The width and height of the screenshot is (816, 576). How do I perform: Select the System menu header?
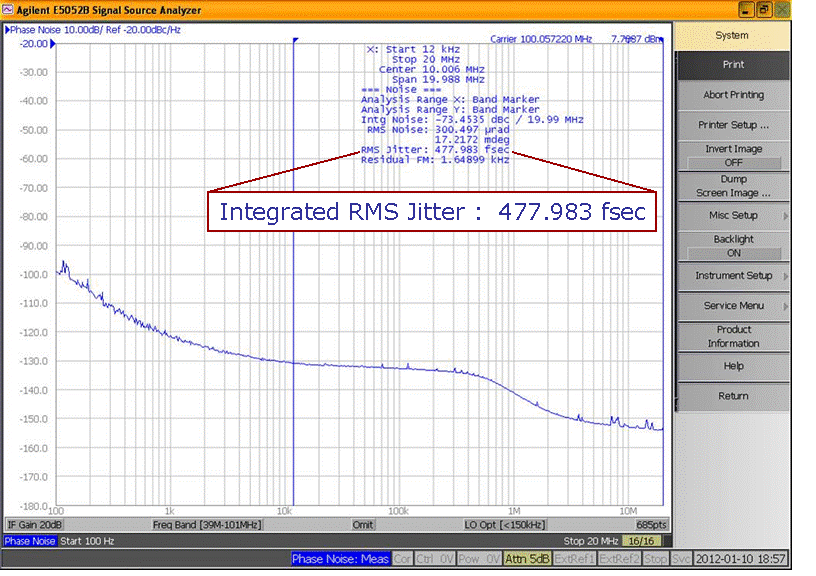732,36
